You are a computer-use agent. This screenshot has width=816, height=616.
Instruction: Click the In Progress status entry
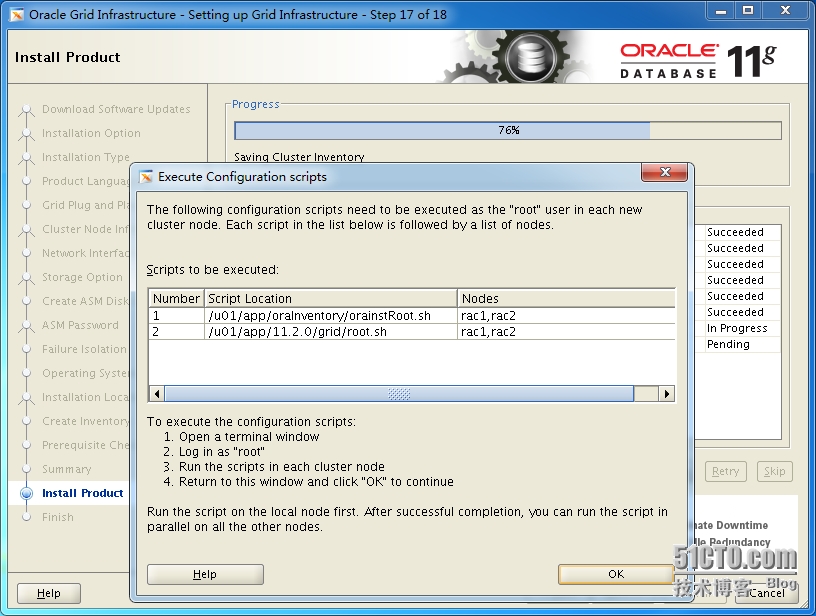tap(737, 328)
